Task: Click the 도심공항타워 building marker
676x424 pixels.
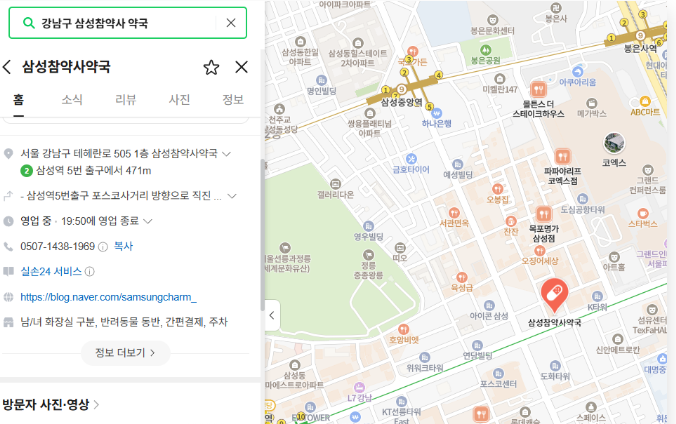Action: click(x=582, y=199)
